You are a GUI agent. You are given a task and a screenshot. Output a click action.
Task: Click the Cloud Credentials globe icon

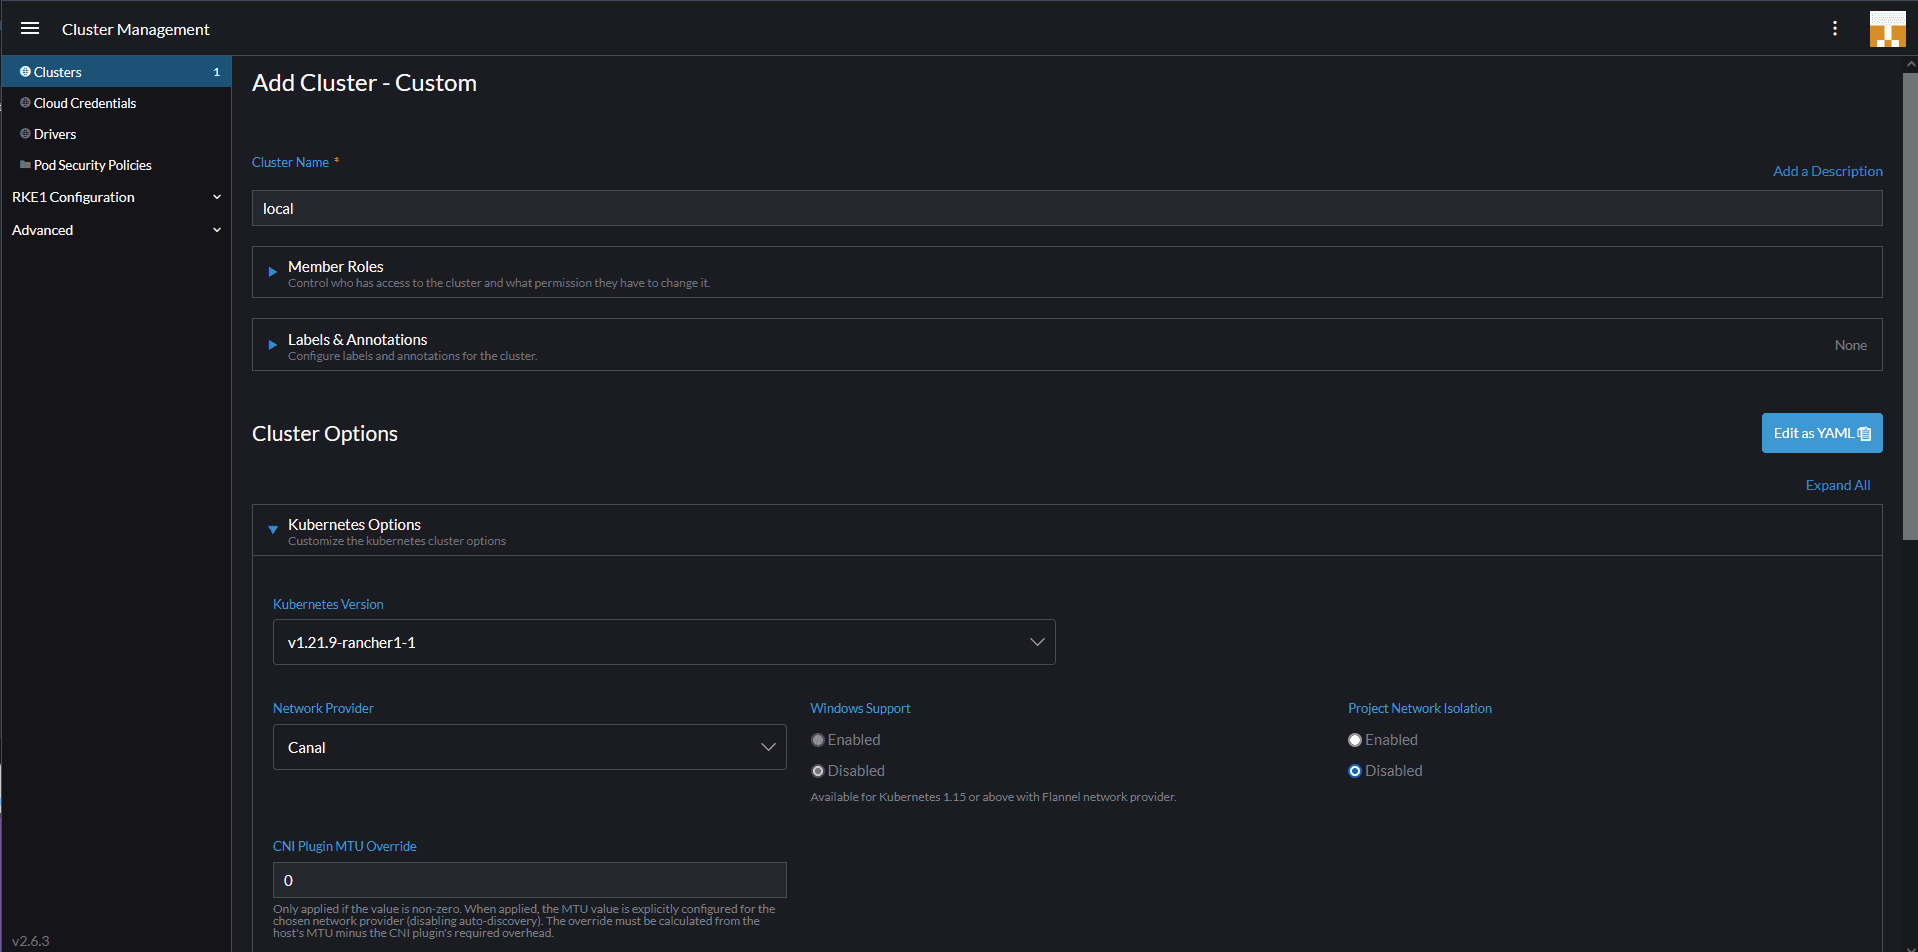[25, 103]
